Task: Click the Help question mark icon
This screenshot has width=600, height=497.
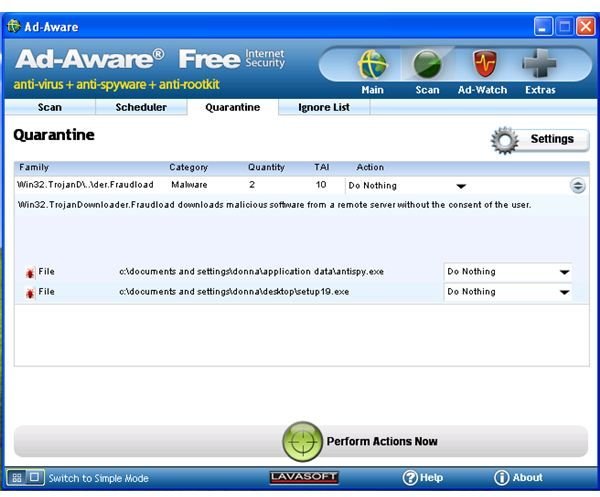Action: click(x=410, y=478)
